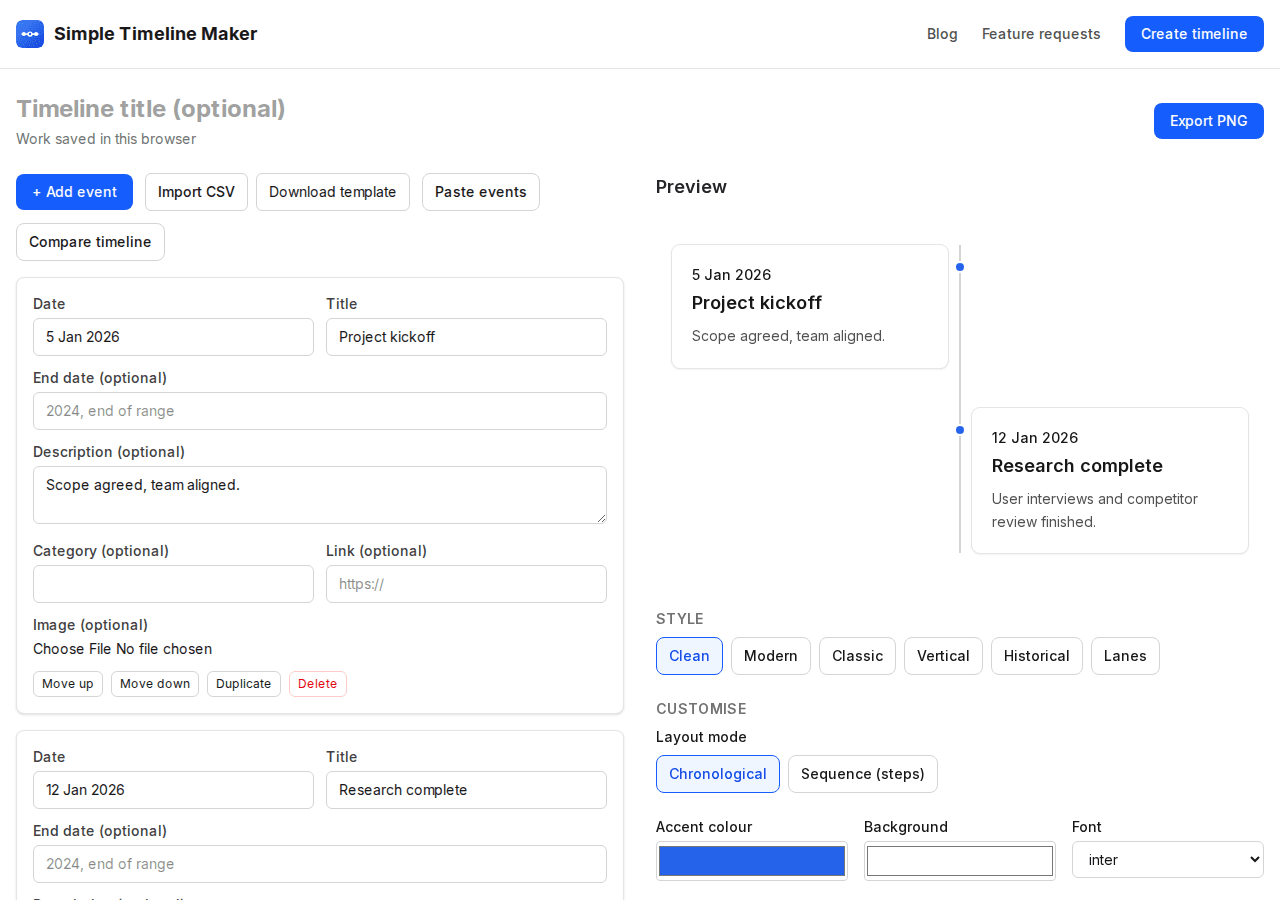Set layout mode to Sequence (steps)

(x=863, y=774)
